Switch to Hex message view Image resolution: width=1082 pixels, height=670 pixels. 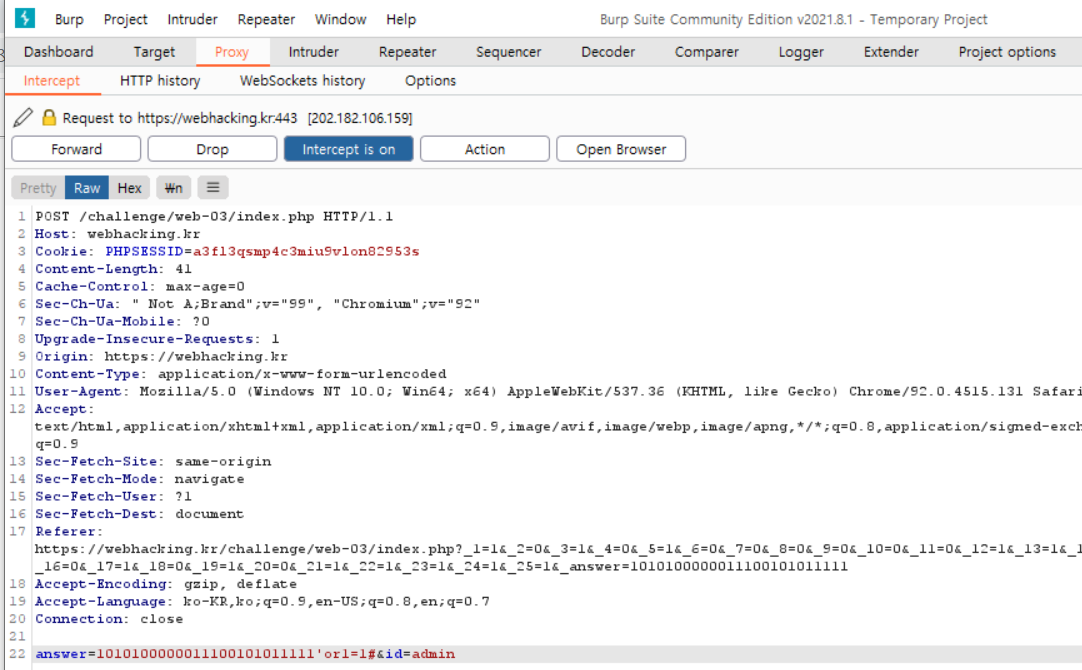point(129,188)
